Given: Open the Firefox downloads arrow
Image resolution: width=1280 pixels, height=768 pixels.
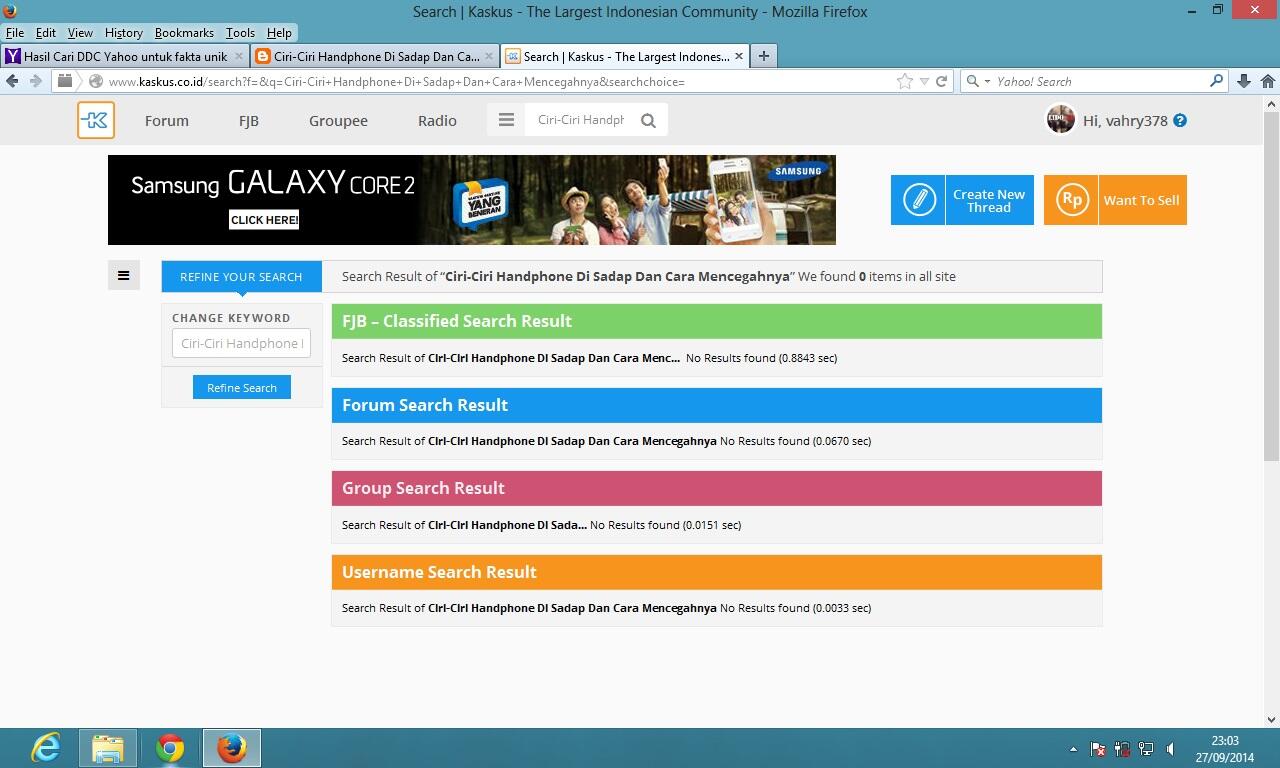Looking at the screenshot, I should [1244, 81].
